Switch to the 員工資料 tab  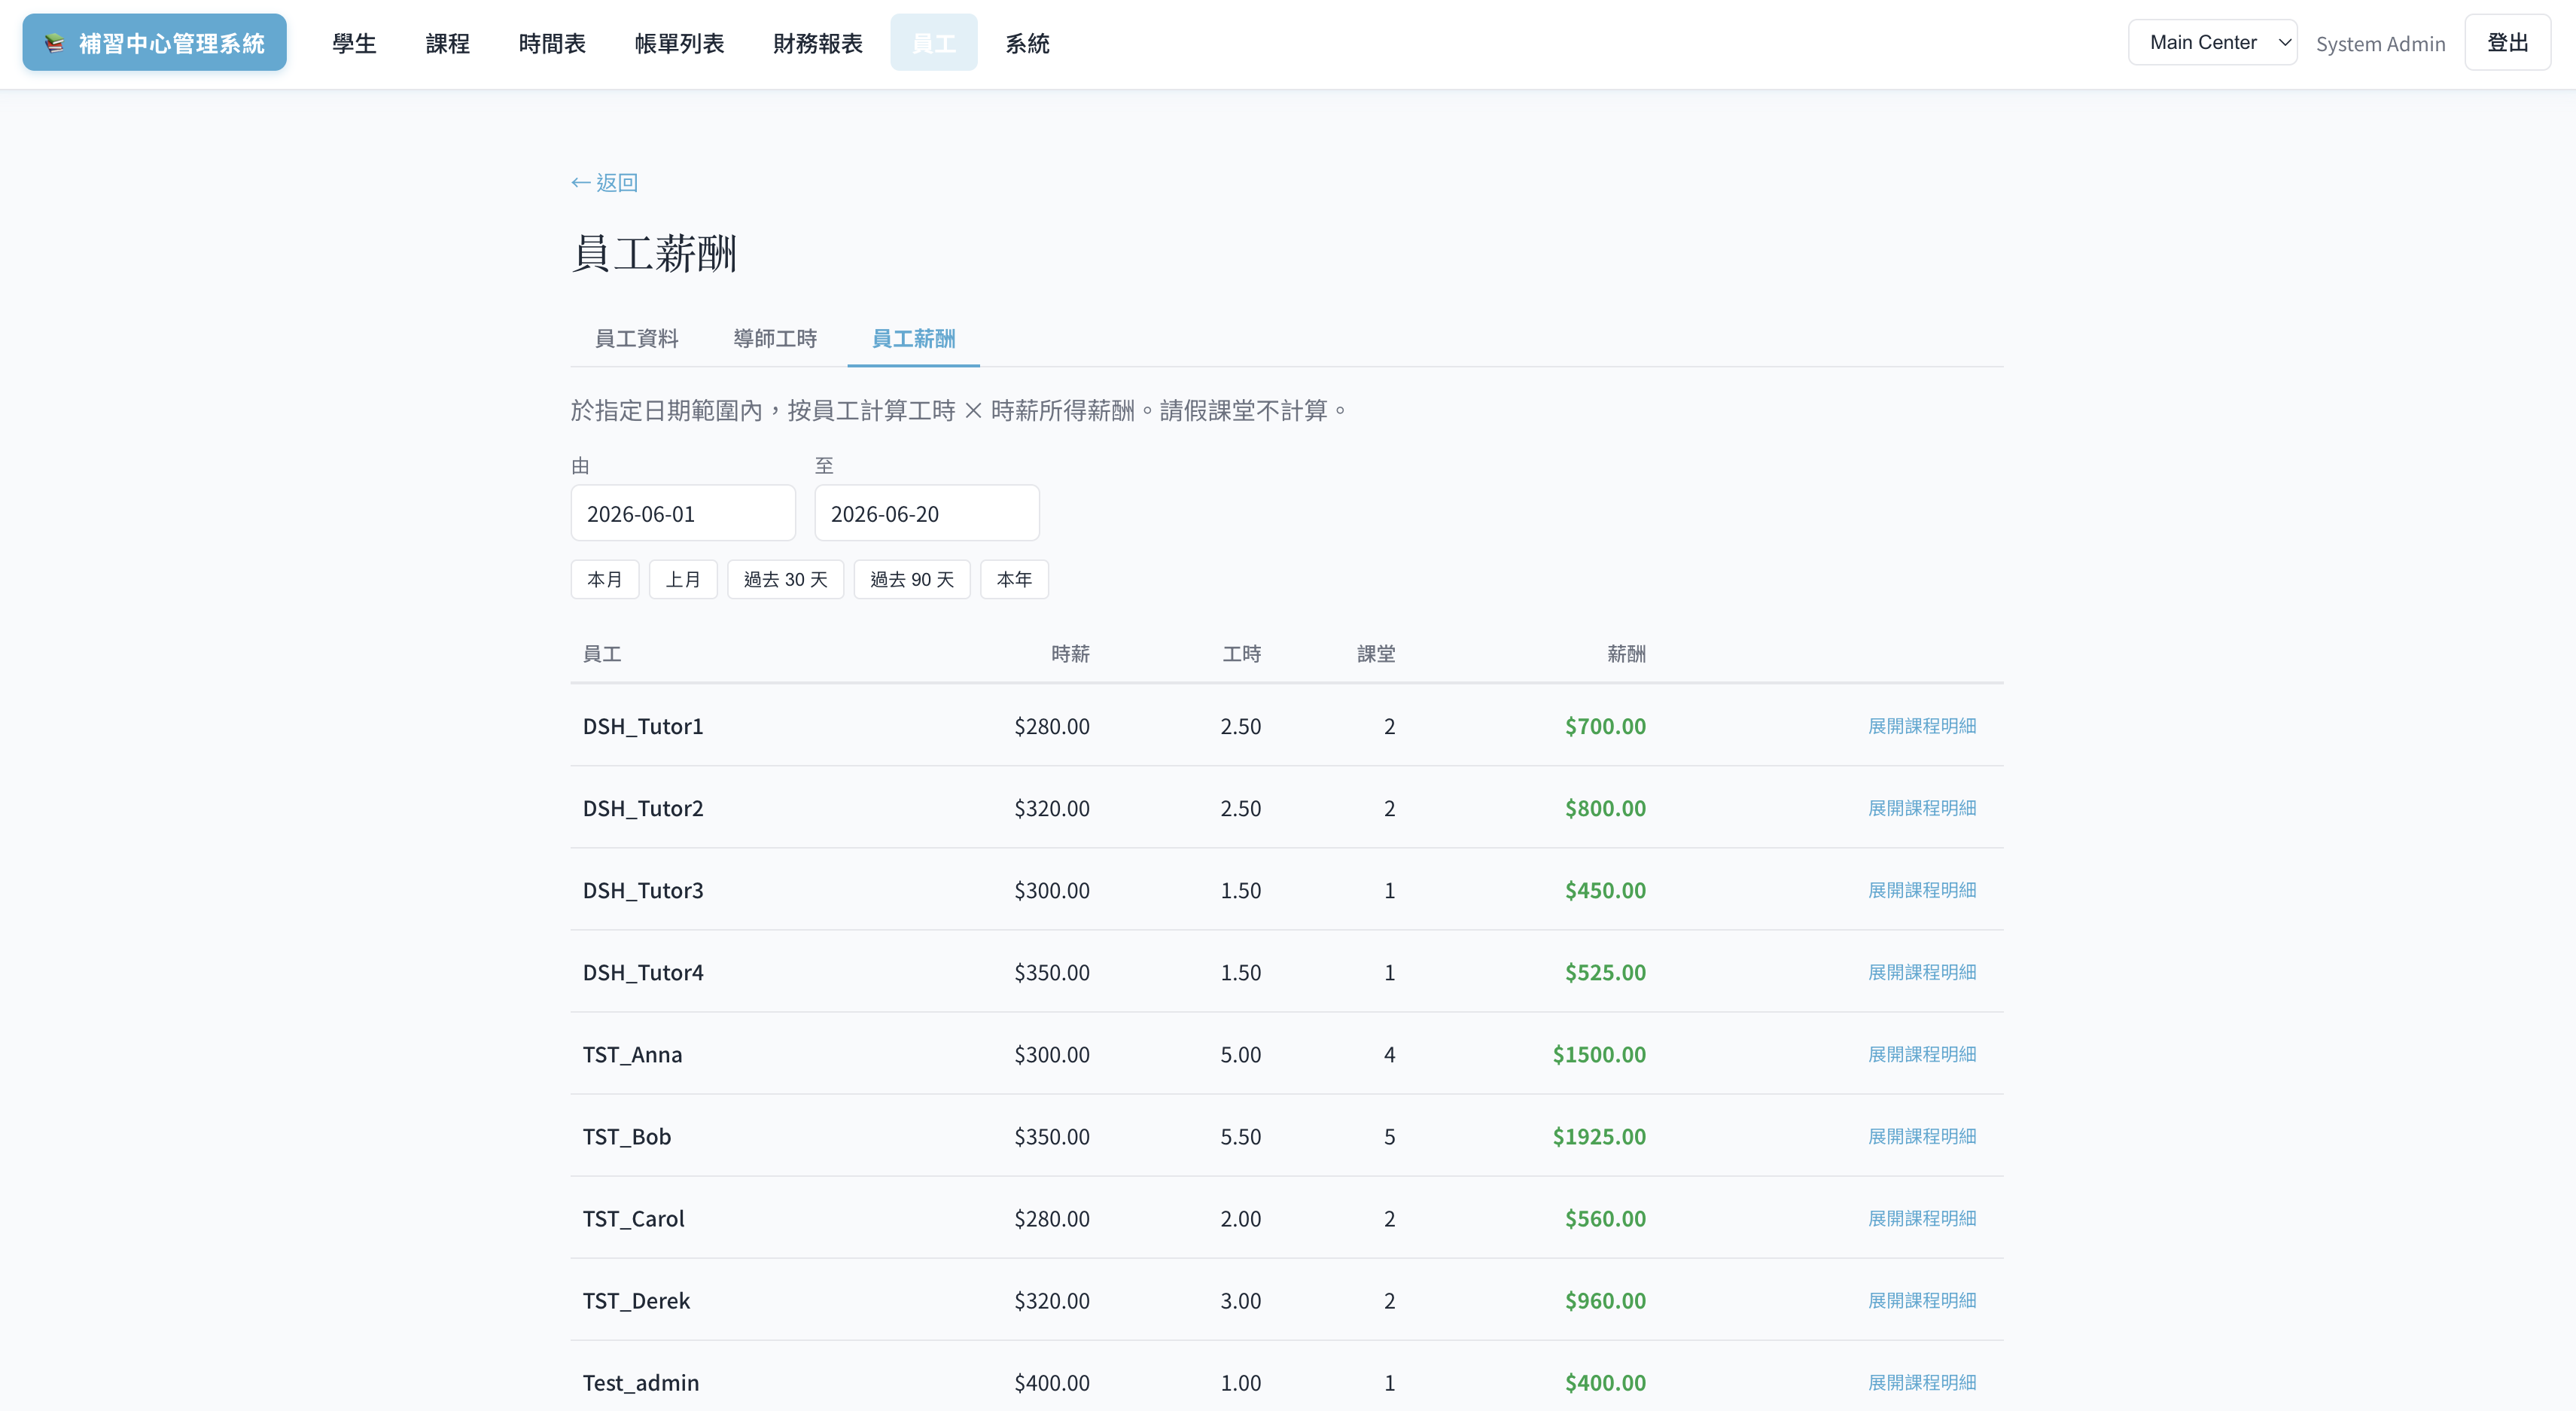click(636, 338)
